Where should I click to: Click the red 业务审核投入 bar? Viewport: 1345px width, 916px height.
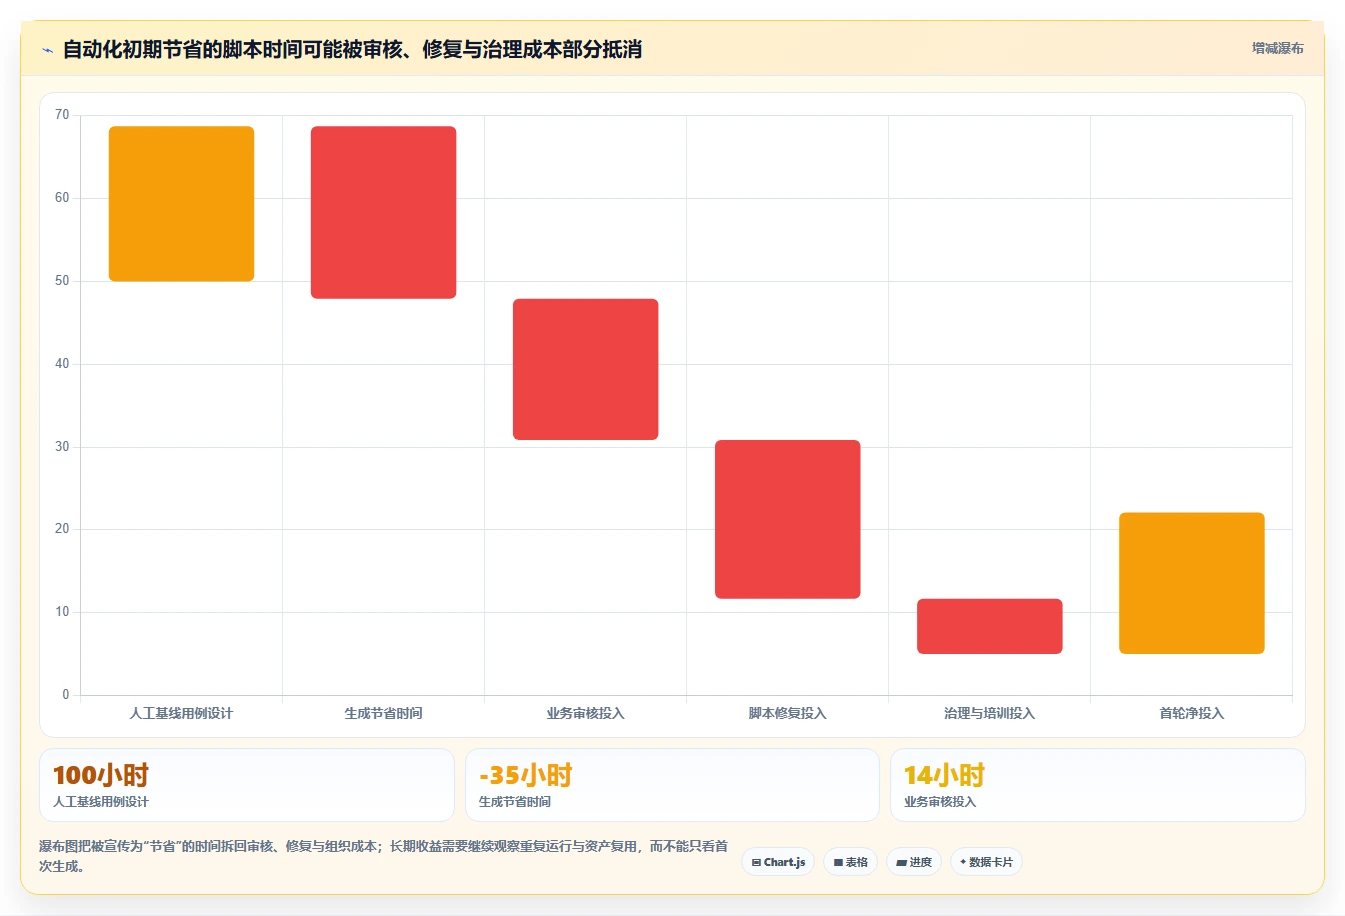pyautogui.click(x=585, y=369)
